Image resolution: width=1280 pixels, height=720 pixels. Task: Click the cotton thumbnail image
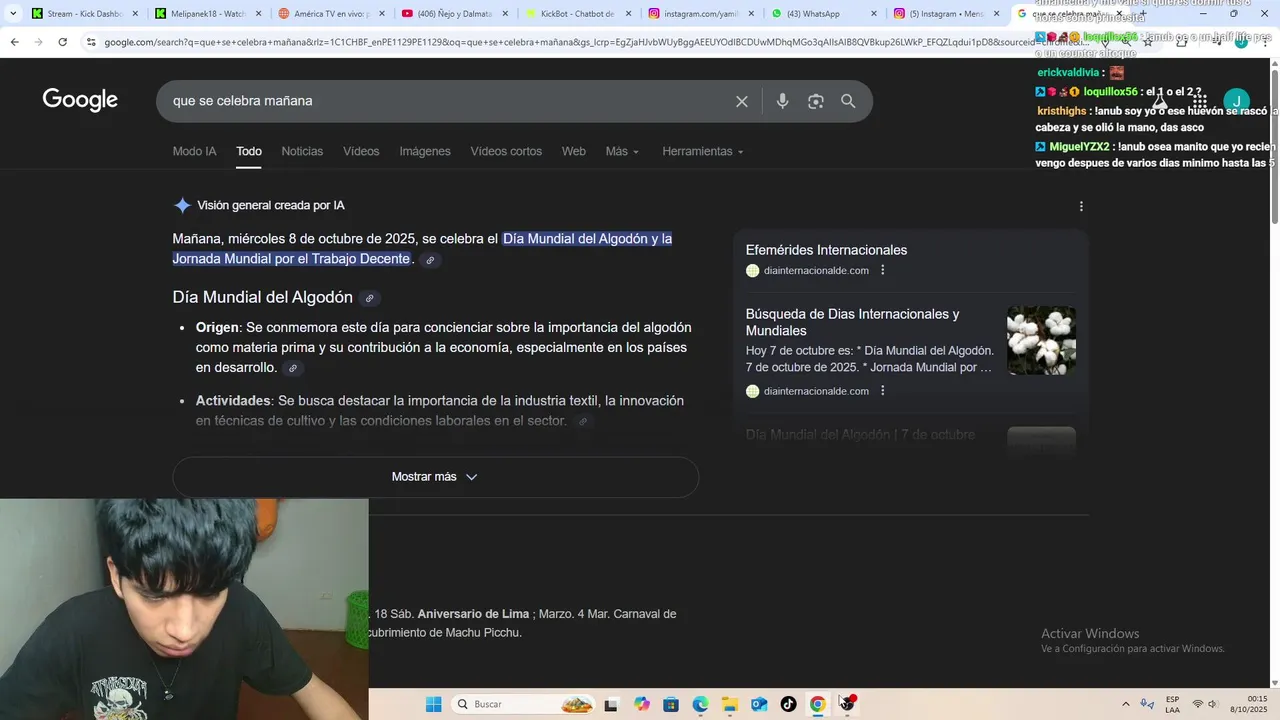[1041, 340]
